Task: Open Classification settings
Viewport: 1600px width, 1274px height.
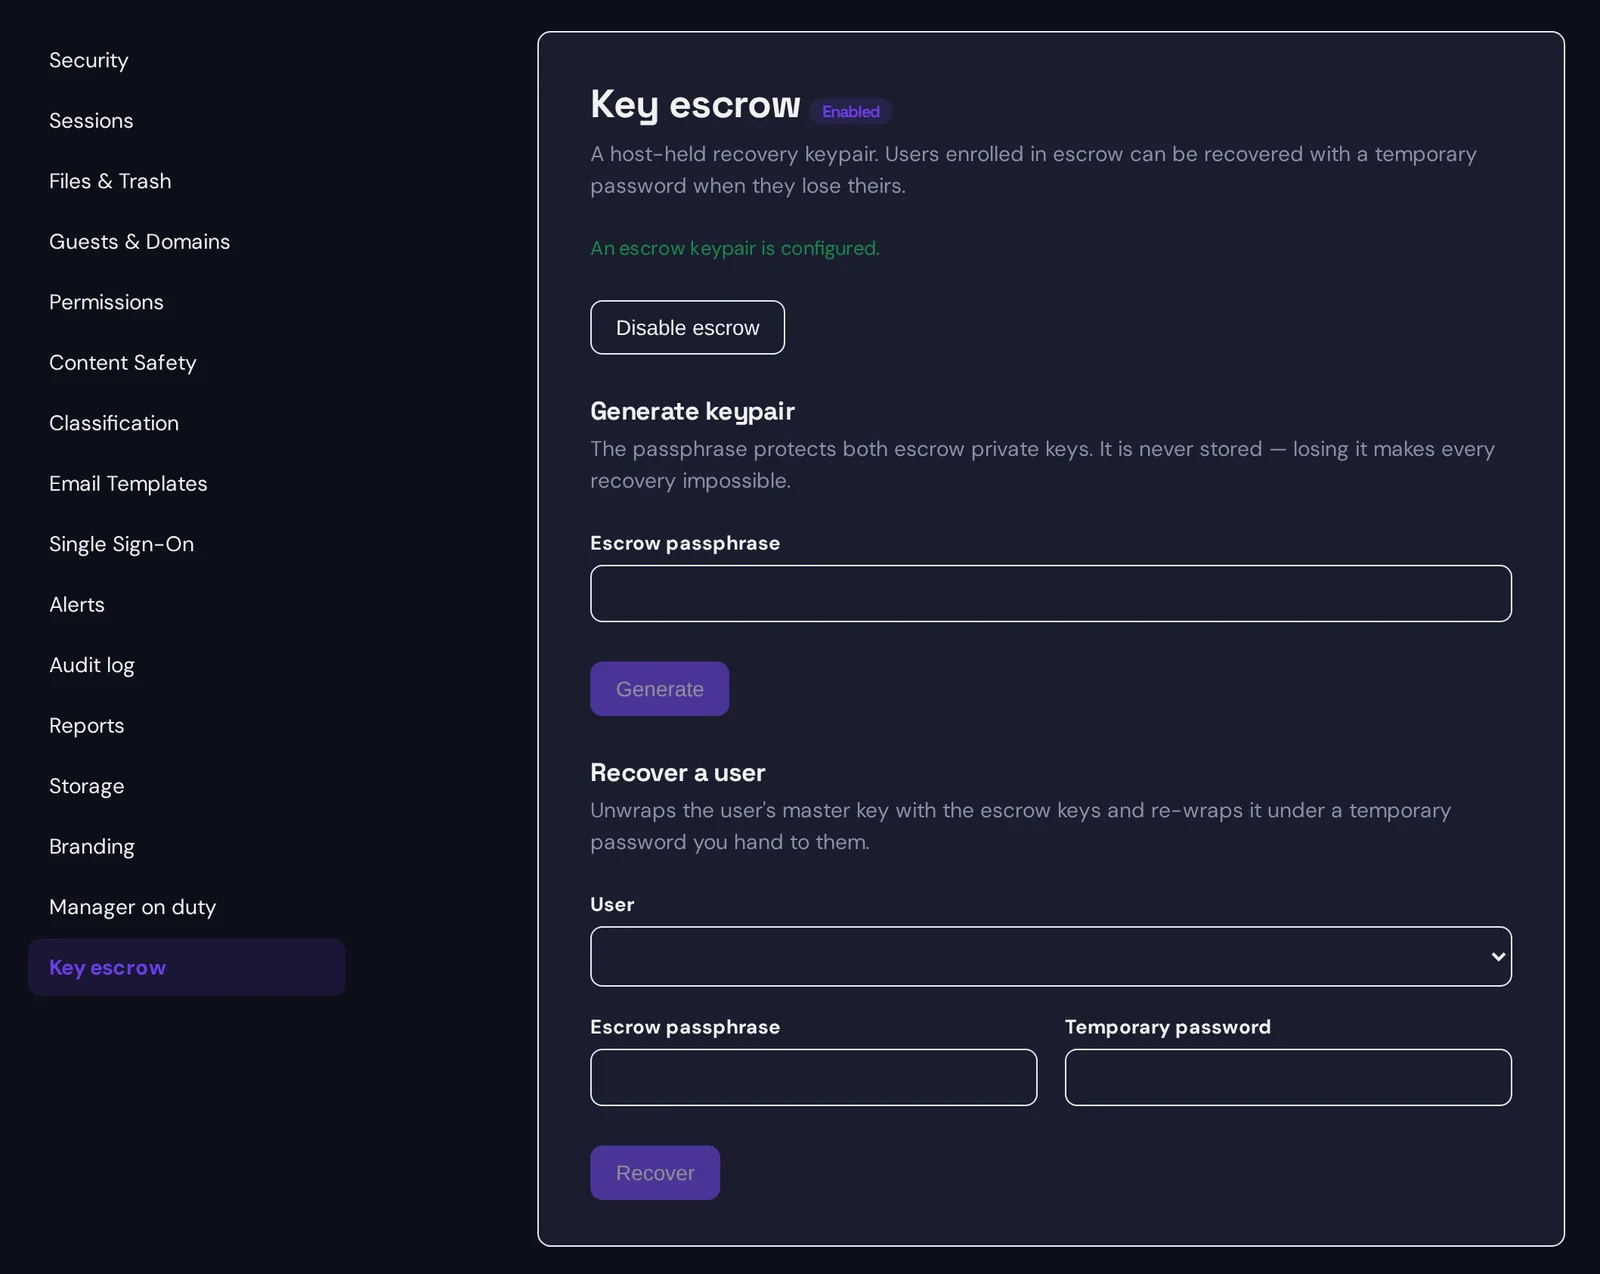Action: point(187,423)
